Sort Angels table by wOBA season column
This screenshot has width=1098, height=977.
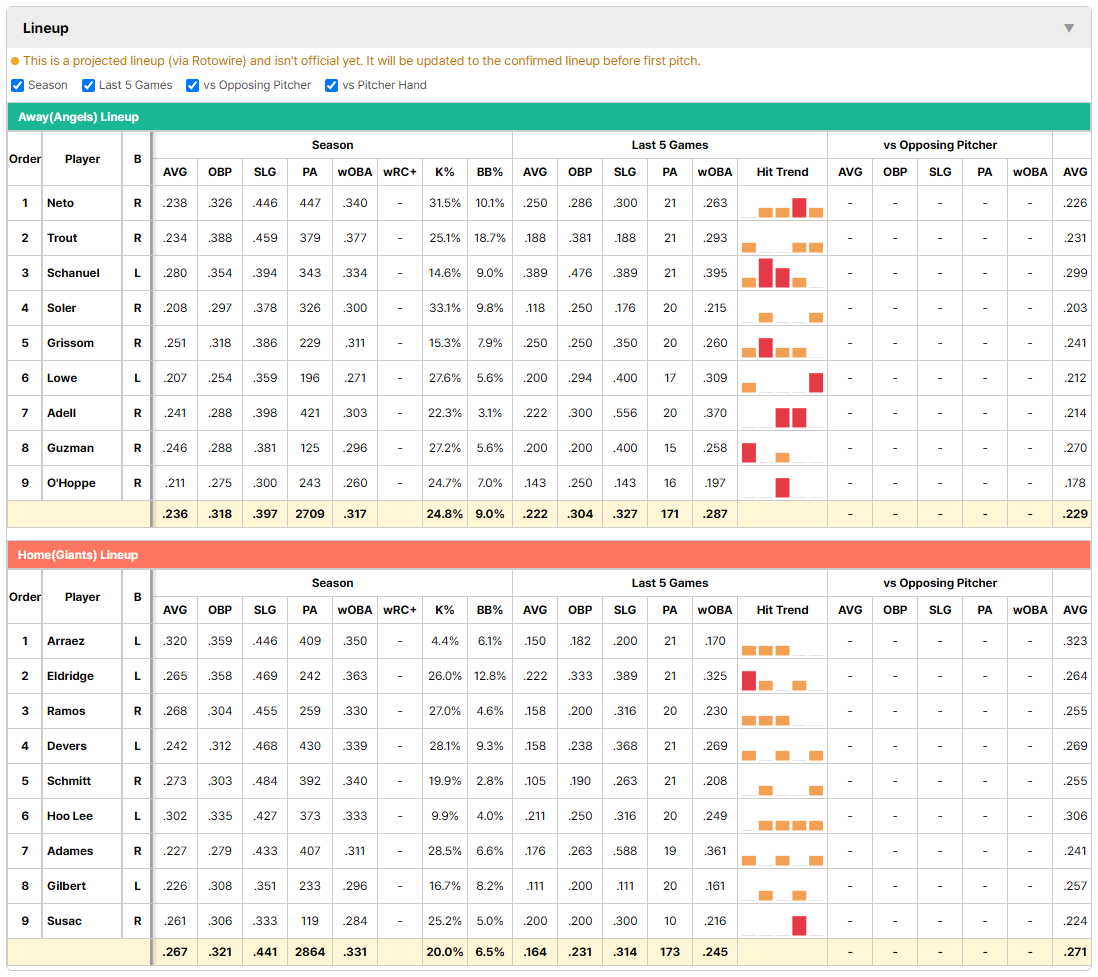(355, 172)
